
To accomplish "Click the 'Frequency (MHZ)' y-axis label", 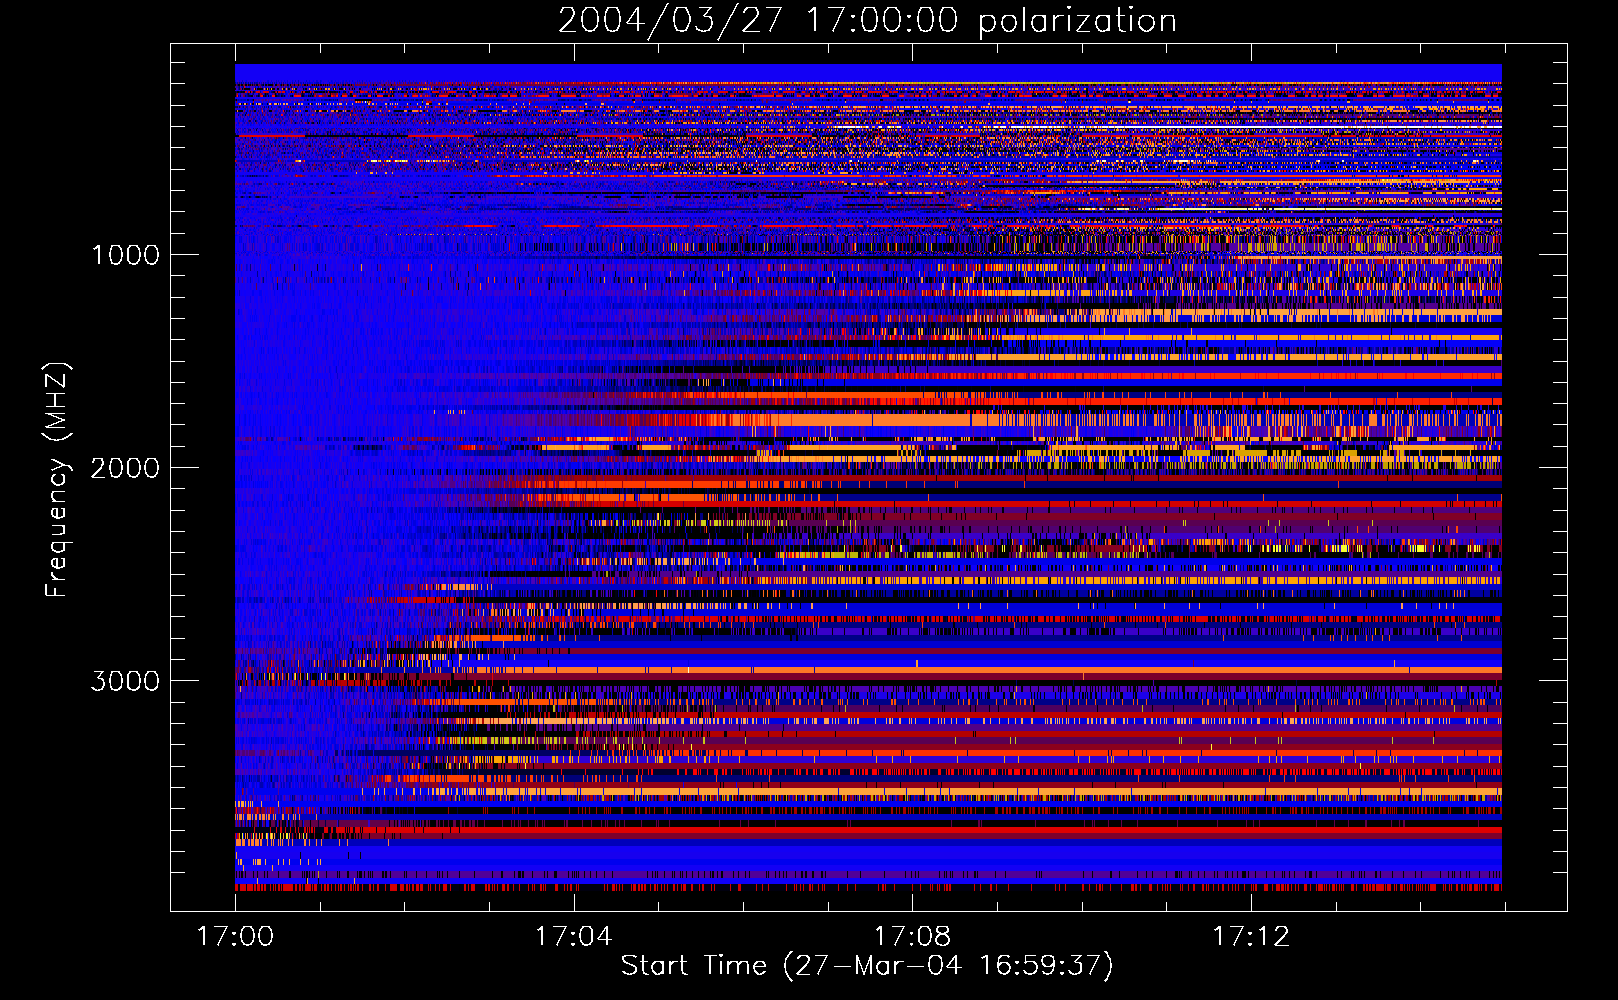I will (57, 480).
